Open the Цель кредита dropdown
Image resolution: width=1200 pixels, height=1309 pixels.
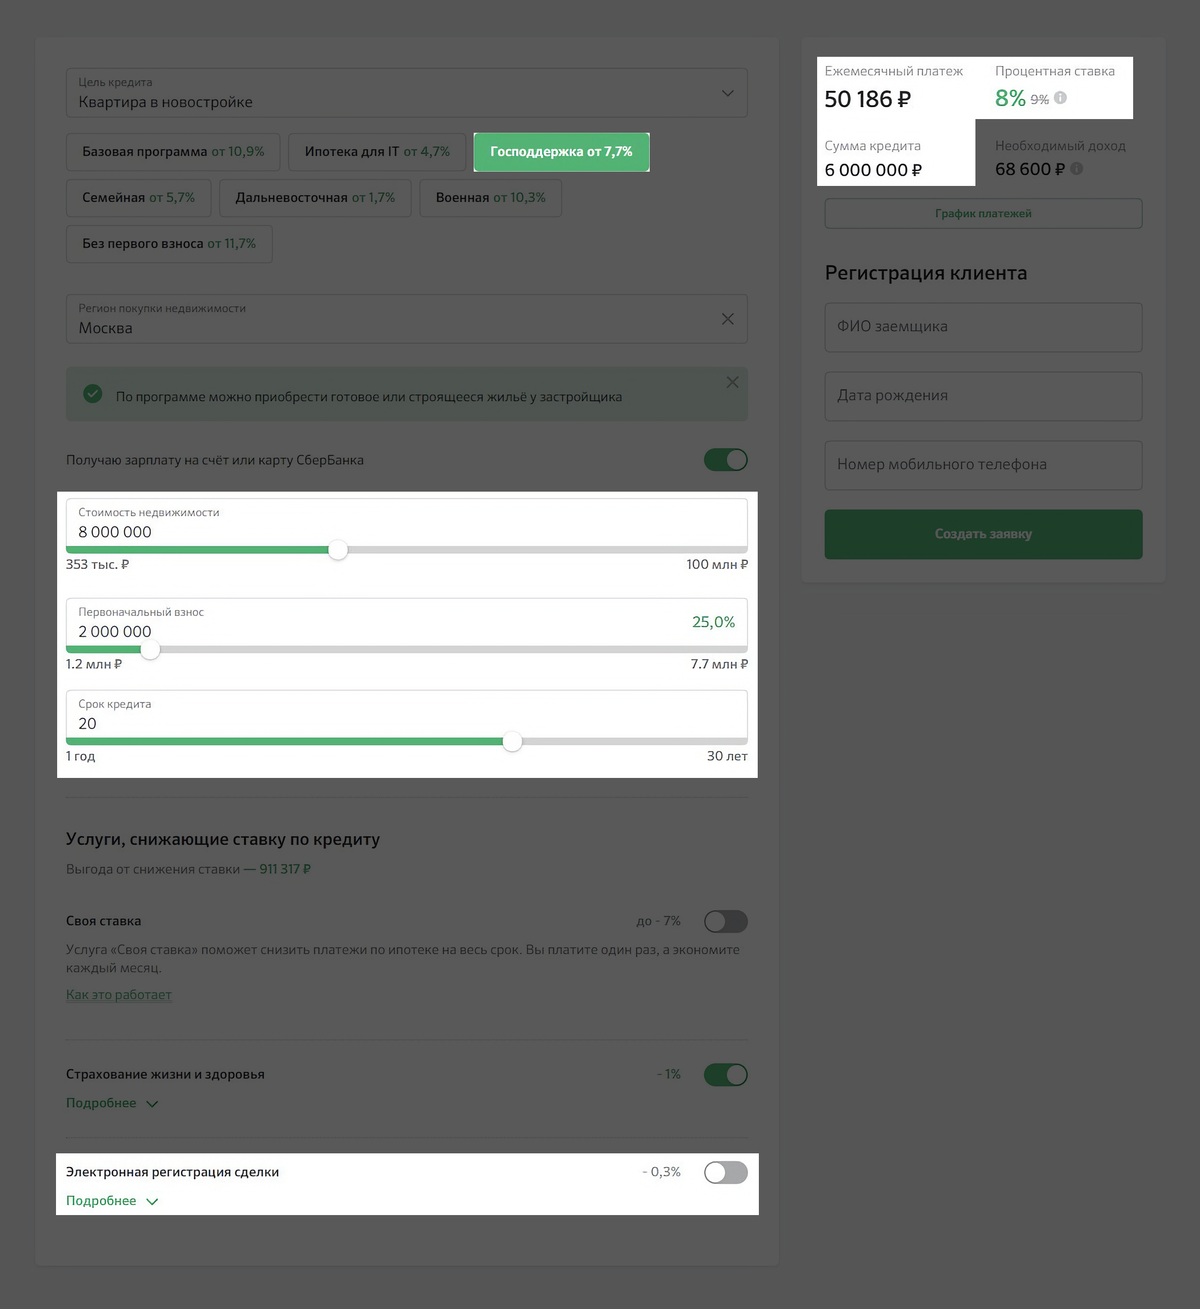407,93
